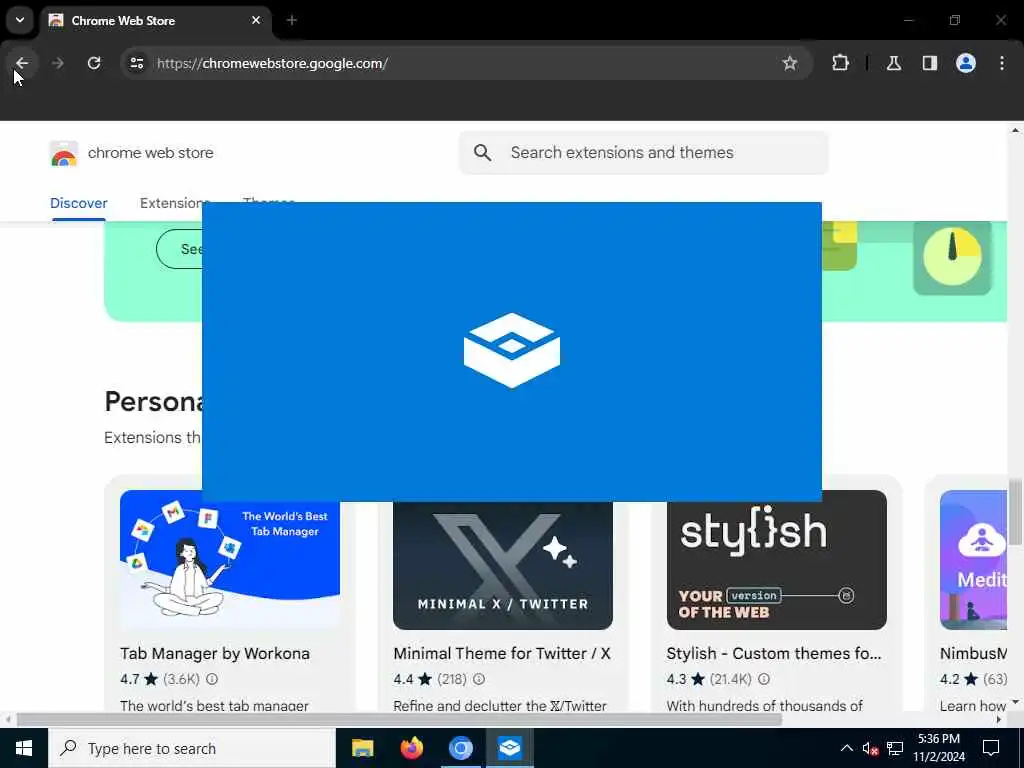Click the address bar URL
Image resolution: width=1024 pixels, height=768 pixels.
point(272,63)
